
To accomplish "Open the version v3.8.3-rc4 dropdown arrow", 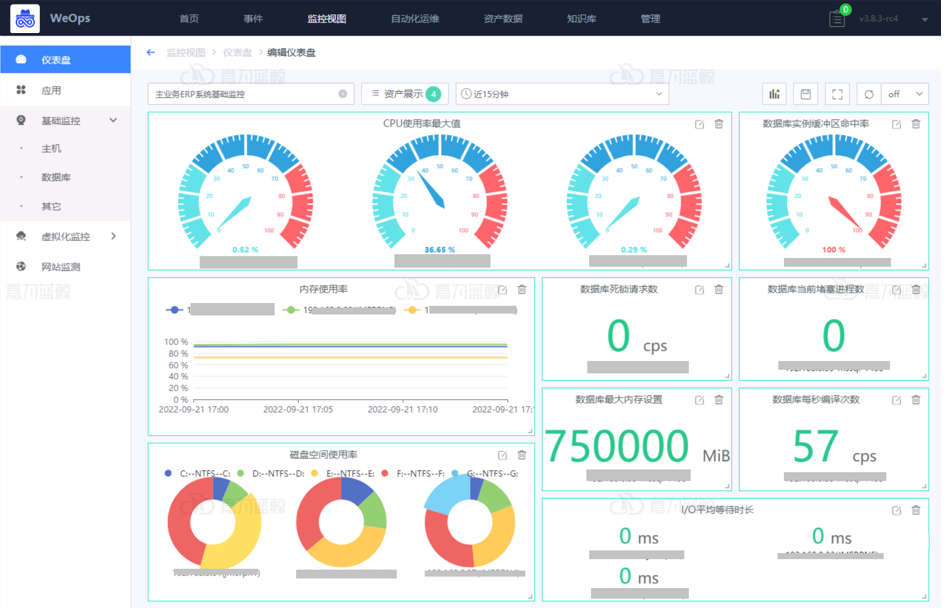I will tap(925, 19).
